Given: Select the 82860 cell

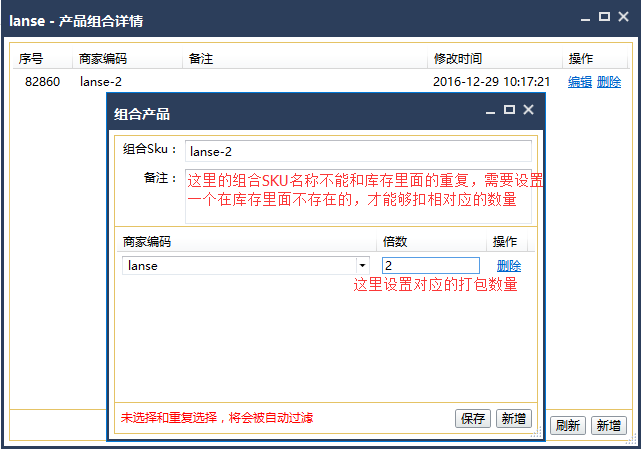Looking at the screenshot, I should [43, 82].
